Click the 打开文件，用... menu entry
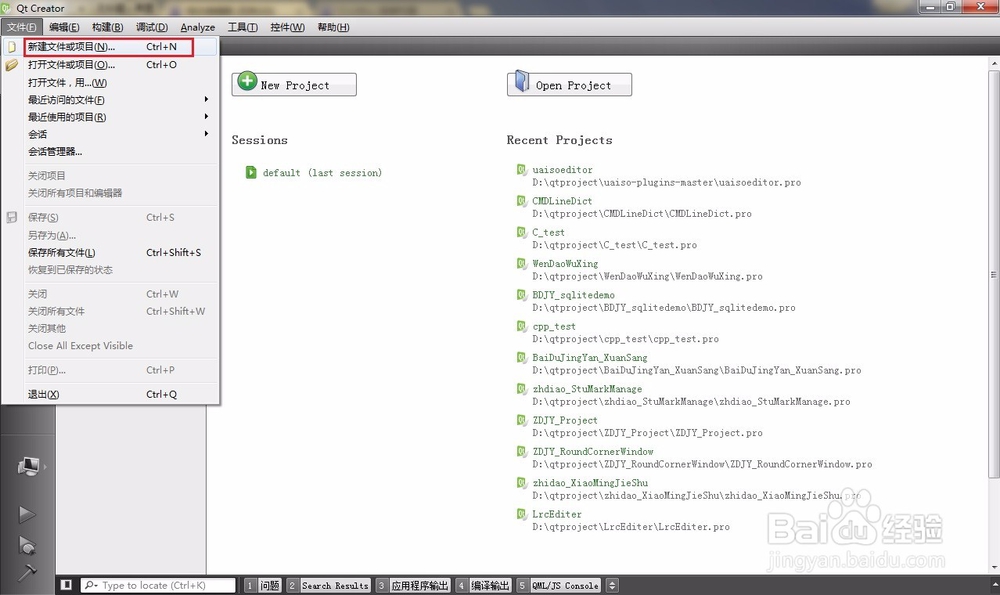 coord(110,82)
